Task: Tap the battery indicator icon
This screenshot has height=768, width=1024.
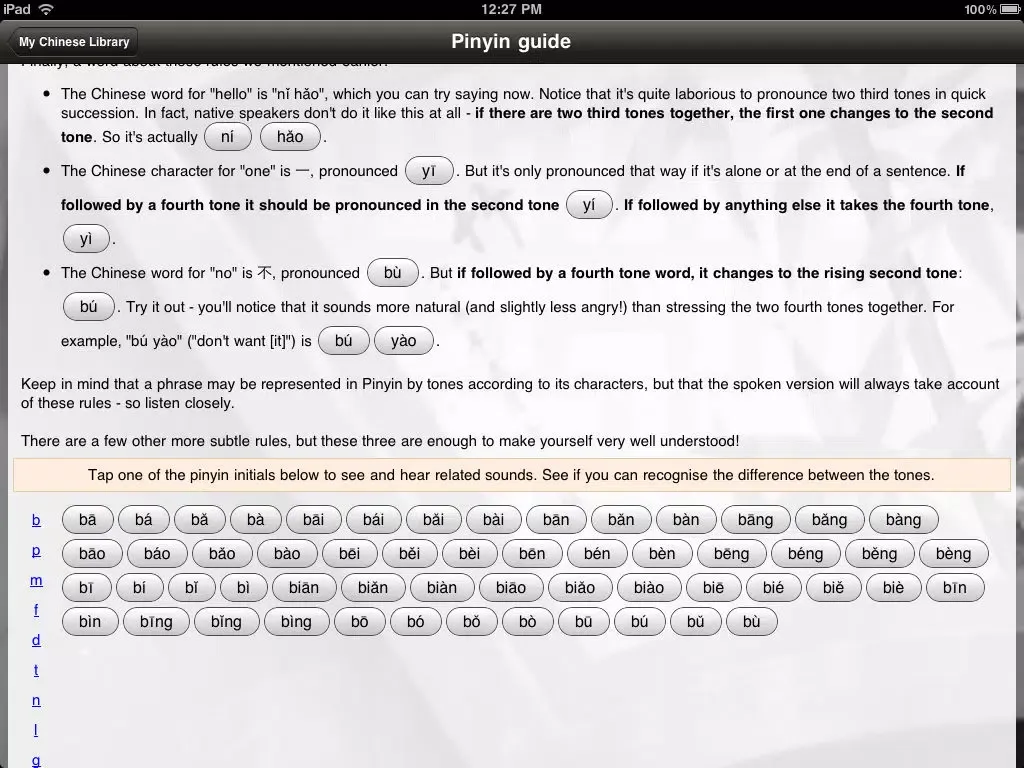Action: point(1009,9)
